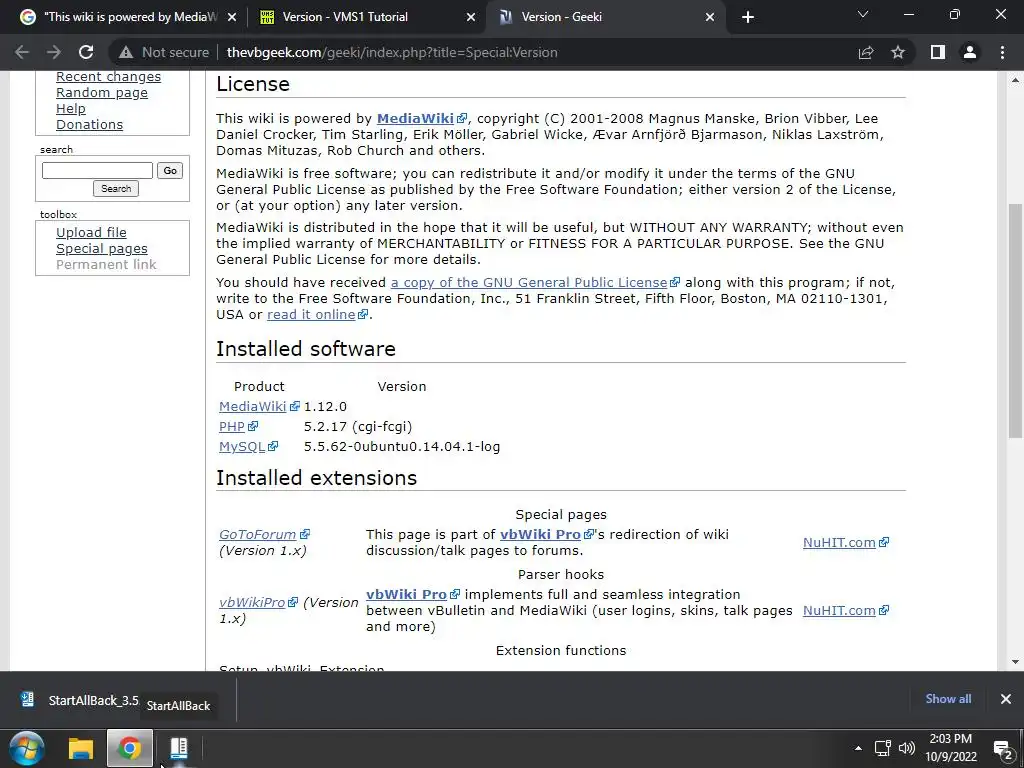This screenshot has height=768, width=1024.
Task: Open the tab search dropdown
Action: pyautogui.click(x=863, y=14)
